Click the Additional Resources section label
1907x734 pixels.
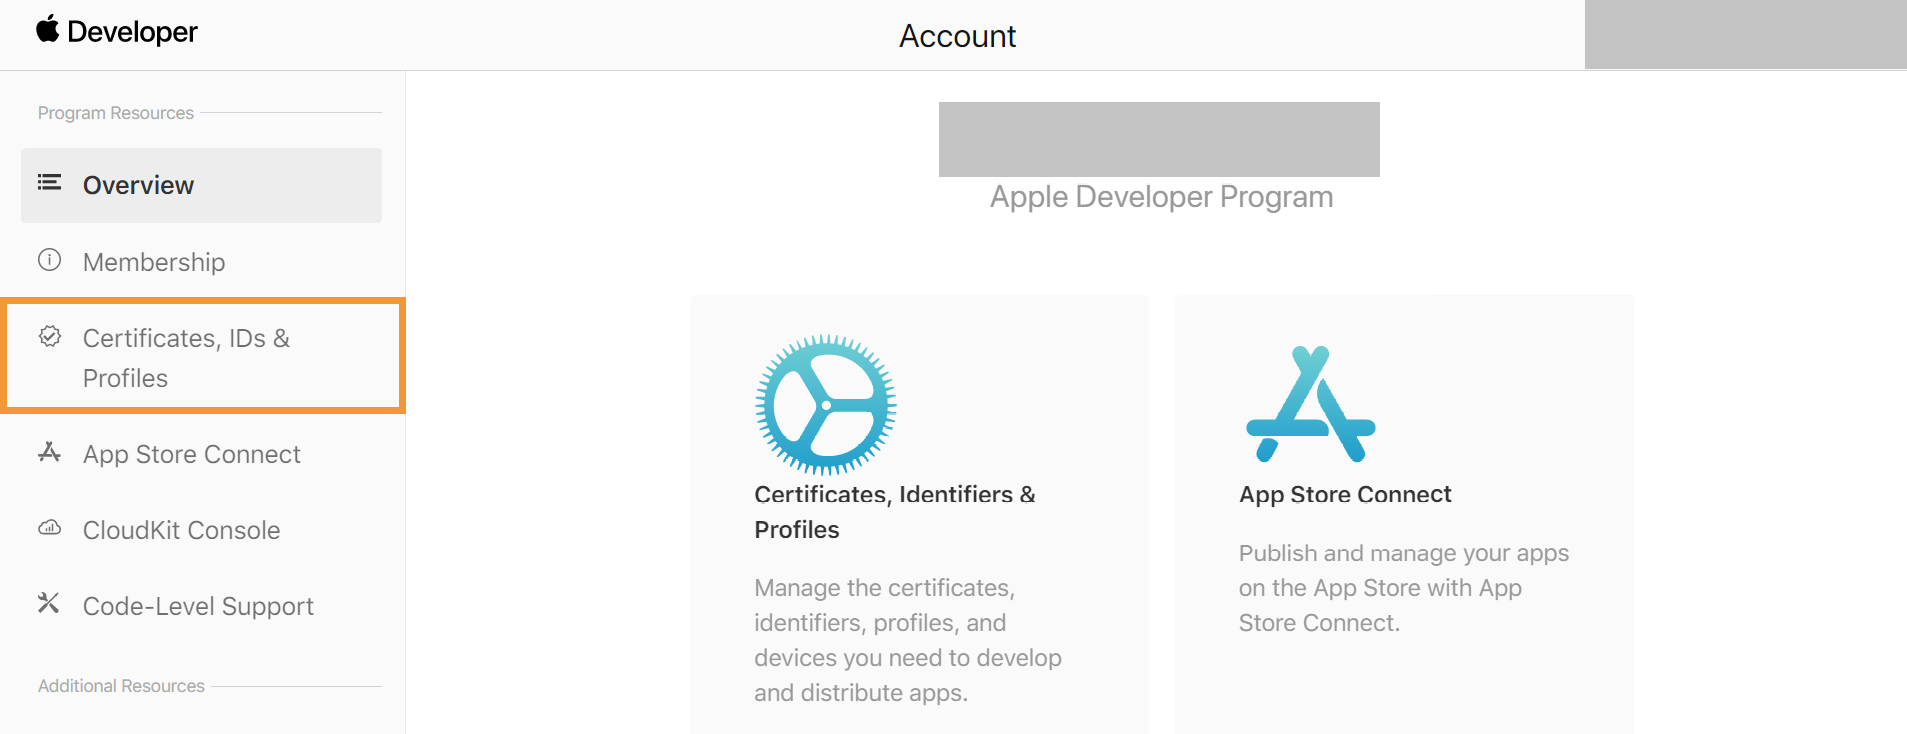click(121, 686)
